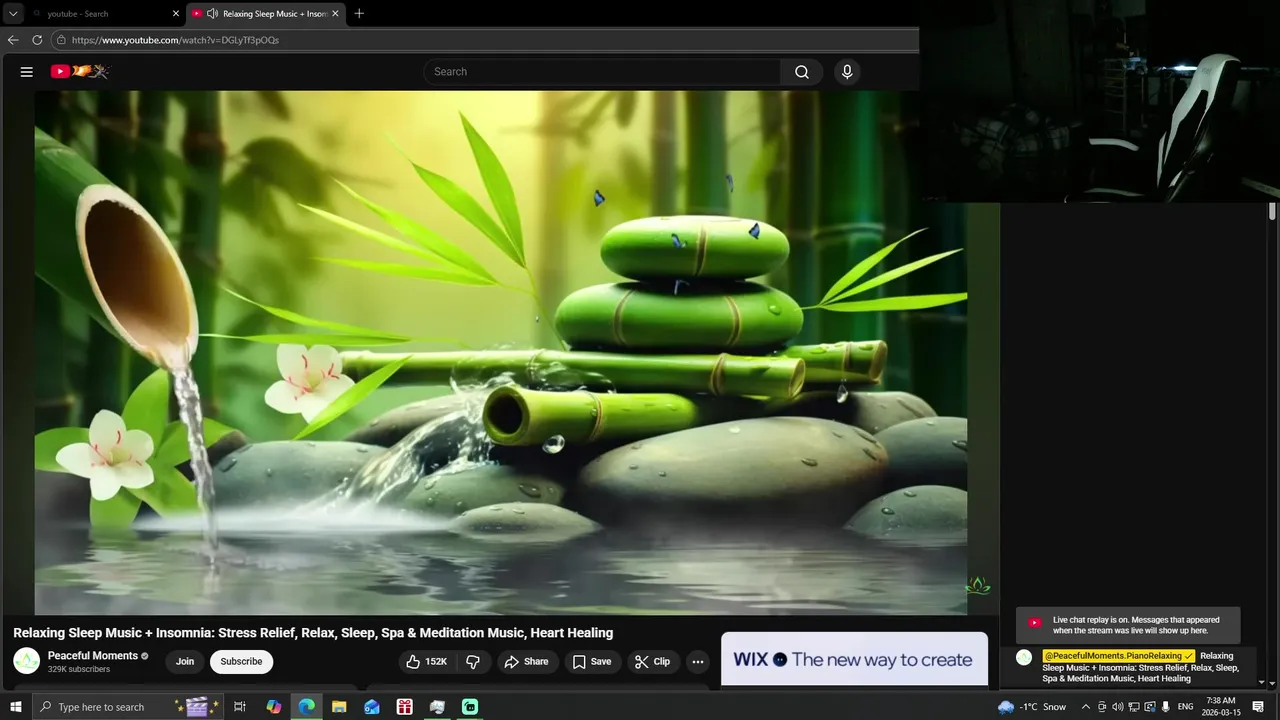Show hidden system tray icons
The image size is (1280, 720).
[1086, 707]
